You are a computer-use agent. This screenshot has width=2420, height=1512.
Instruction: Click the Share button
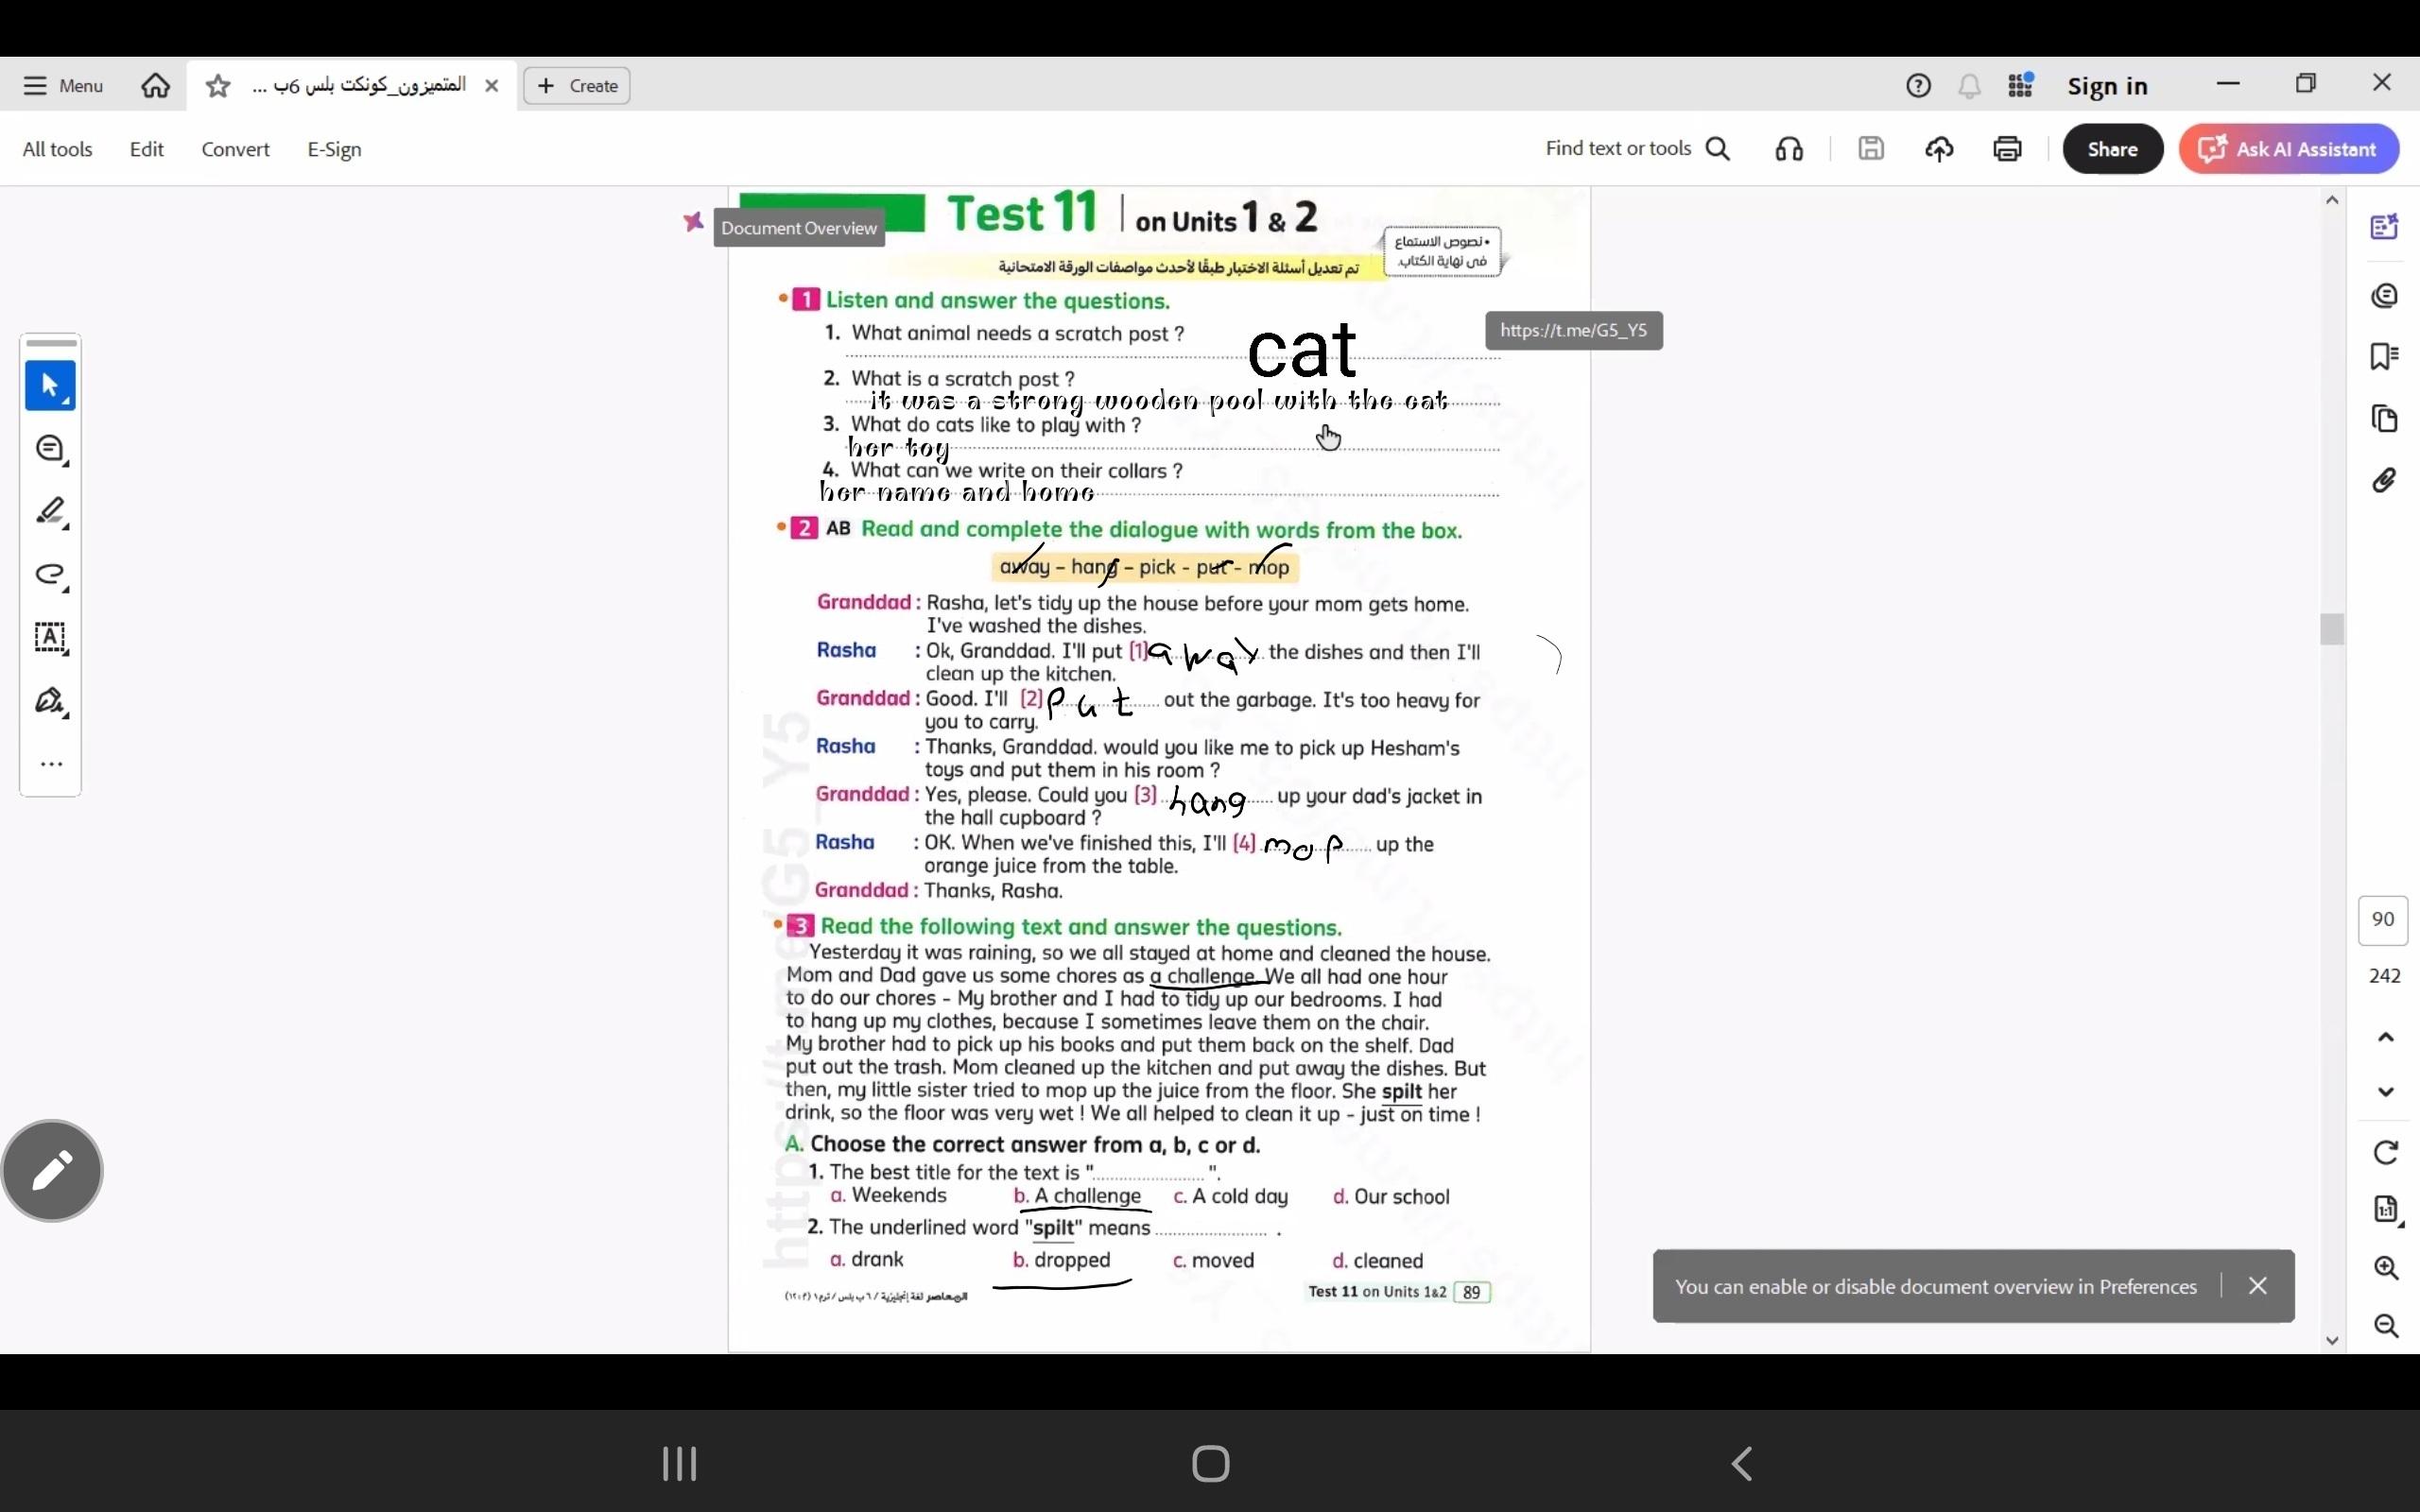pos(2112,149)
